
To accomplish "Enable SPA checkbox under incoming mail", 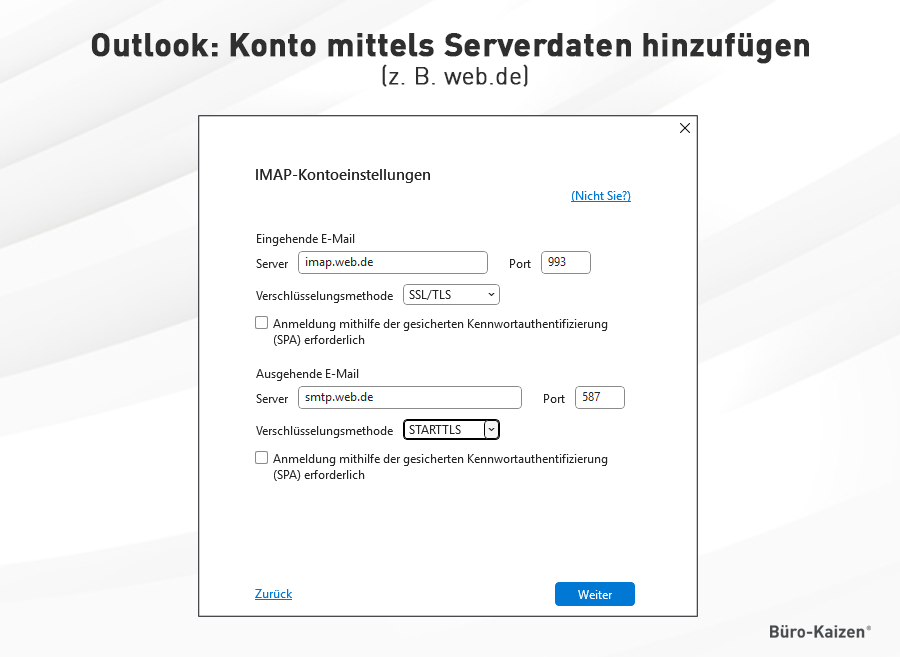I will click(262, 323).
